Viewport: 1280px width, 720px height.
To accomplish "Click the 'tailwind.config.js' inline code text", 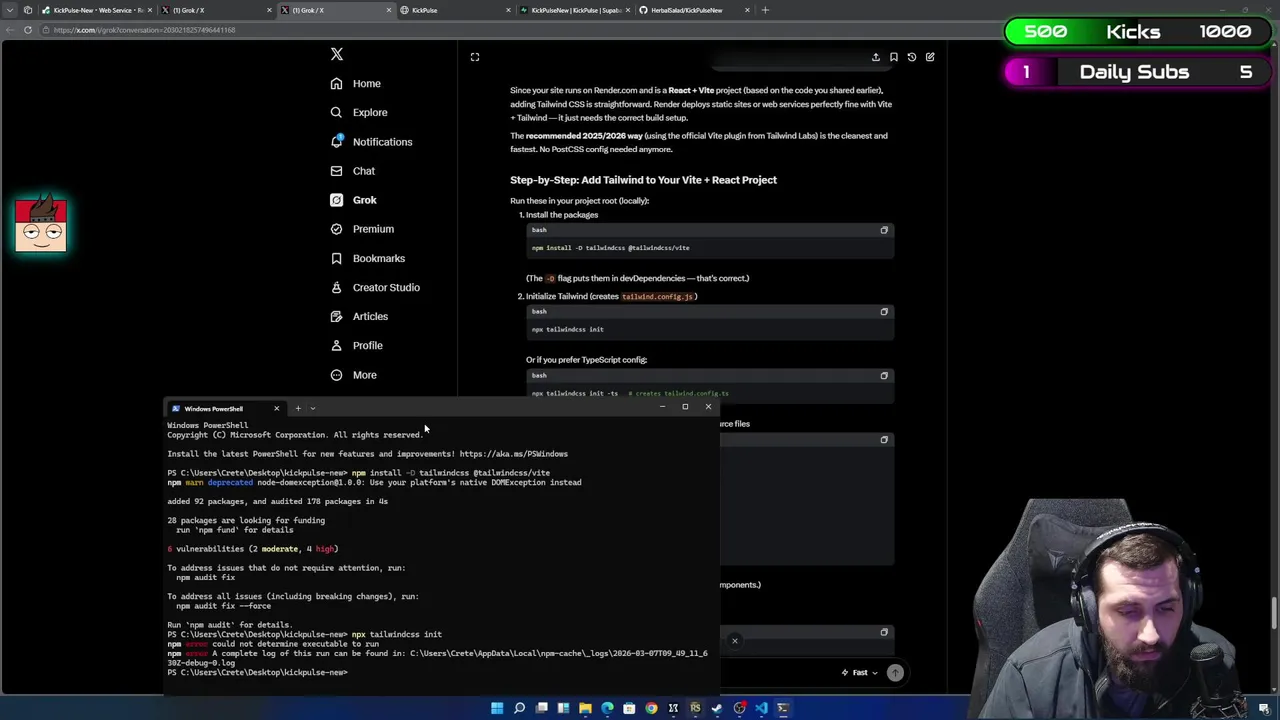I will point(657,297).
